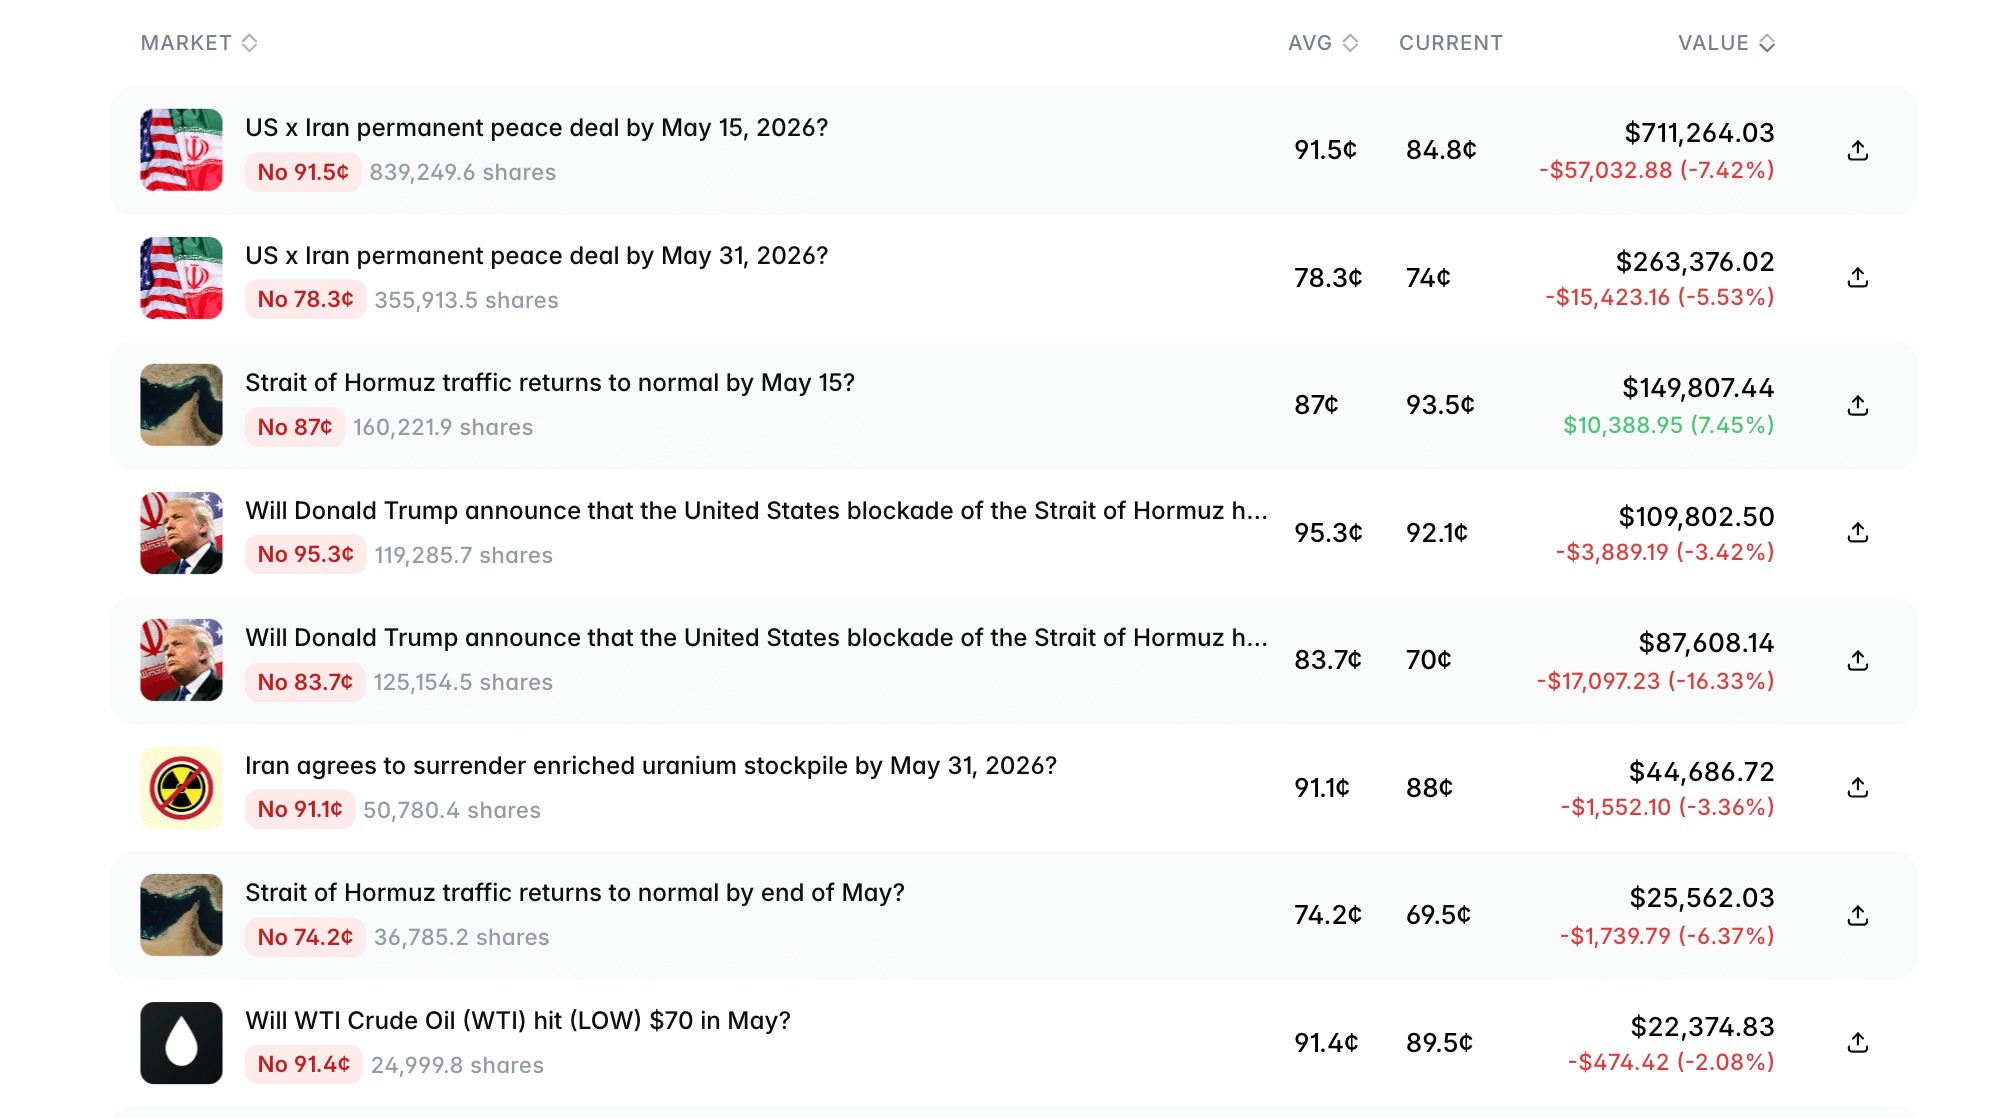
Task: Share the enriched uranium stockpile position
Action: pos(1857,787)
